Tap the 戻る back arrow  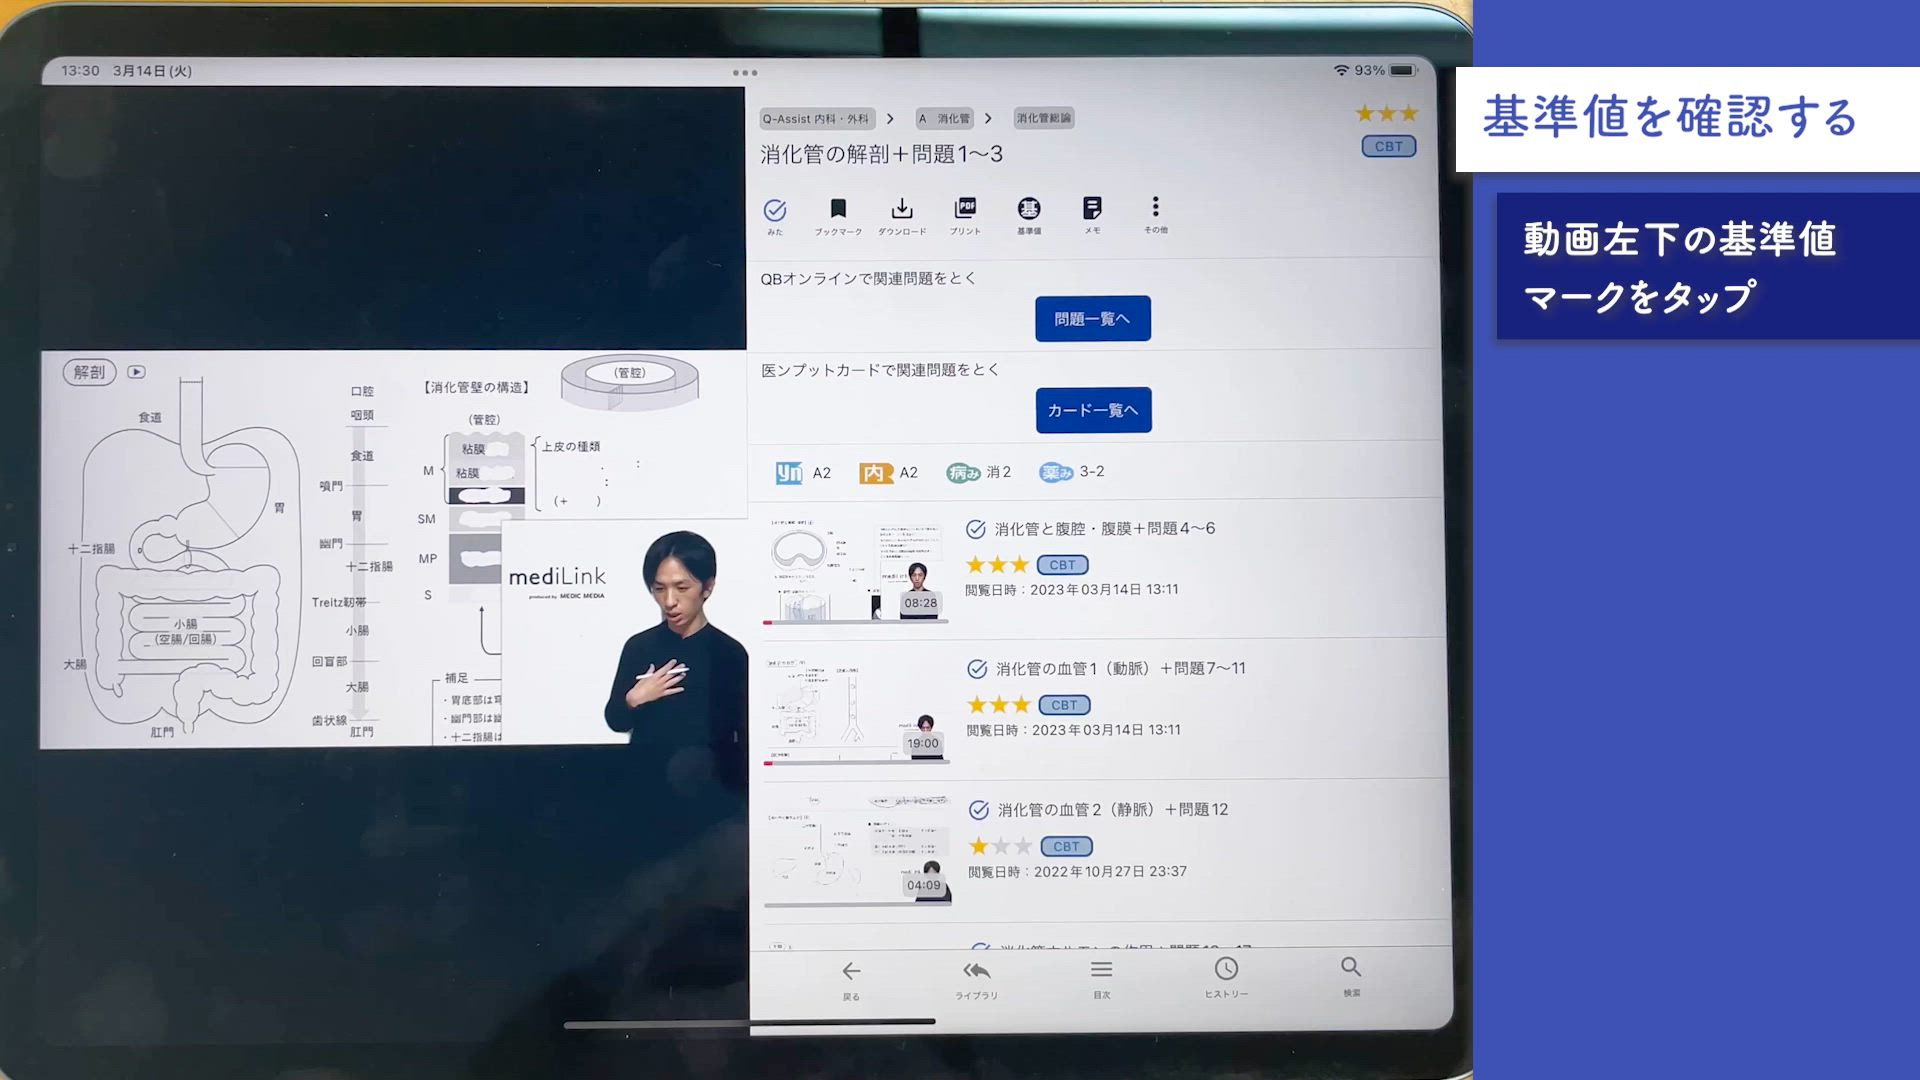click(851, 971)
